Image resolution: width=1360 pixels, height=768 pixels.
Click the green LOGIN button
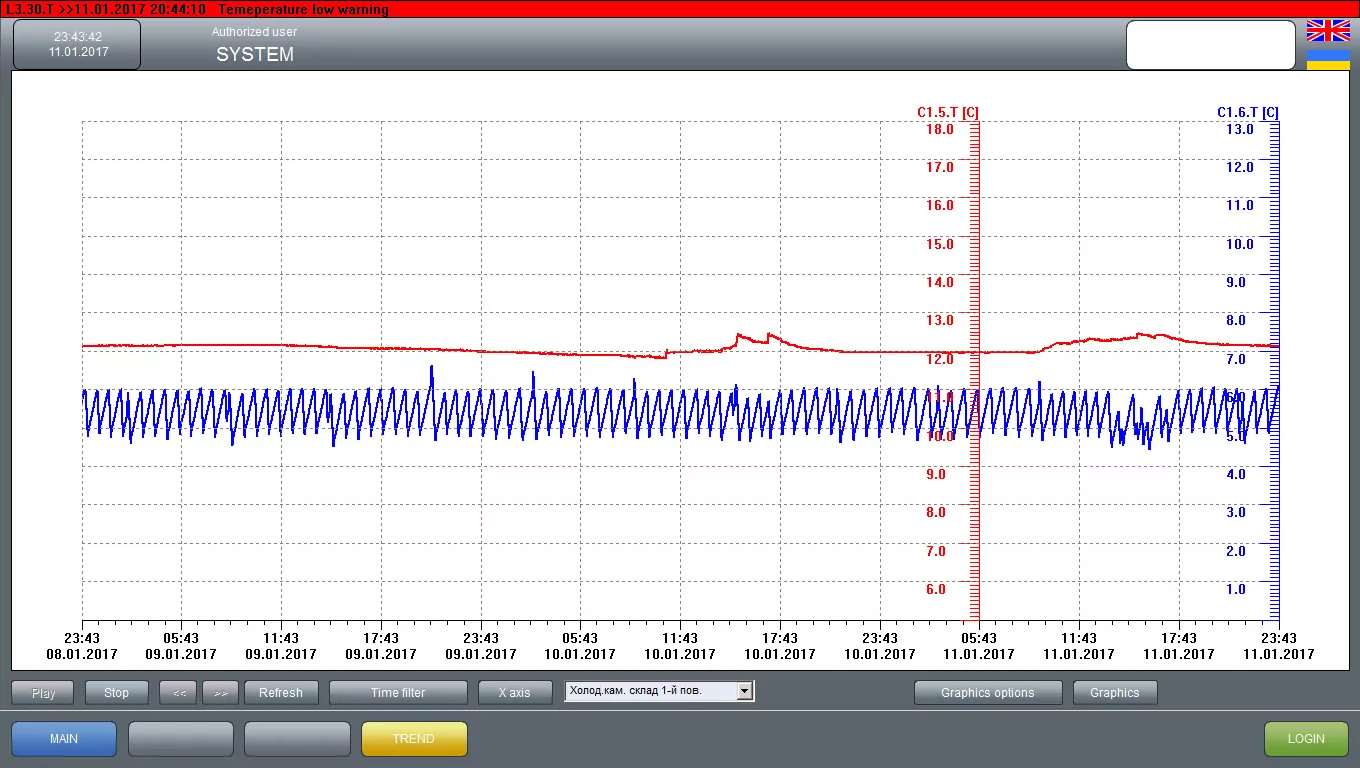pos(1306,739)
